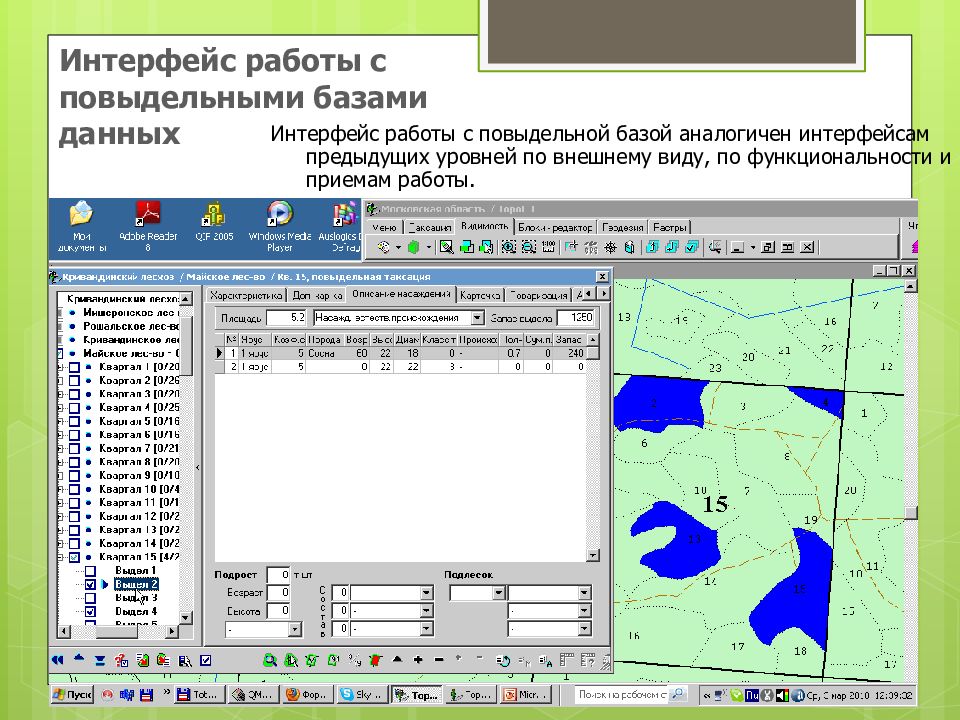Click Skype button in the taskbar
The width and height of the screenshot is (960, 720).
pos(362,694)
